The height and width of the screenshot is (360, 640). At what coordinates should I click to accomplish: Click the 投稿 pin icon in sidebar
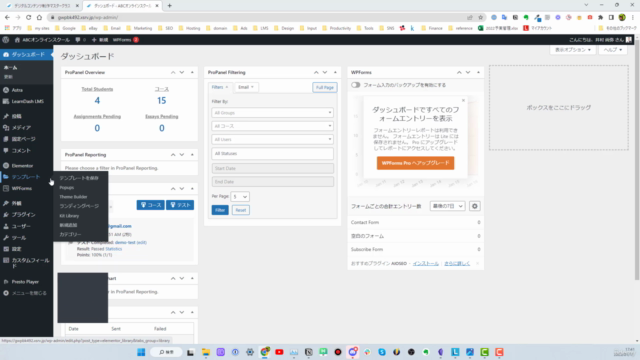click(x=6, y=116)
